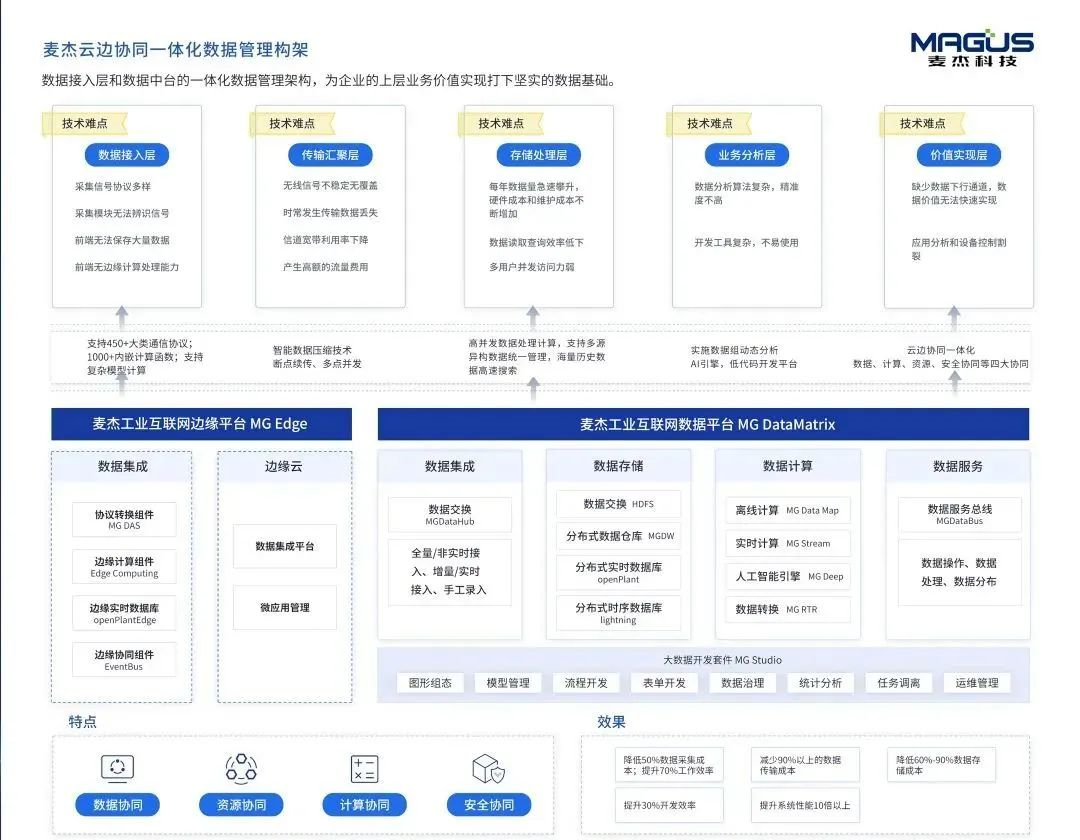Click the MAGUS 麦杰科技 logo
This screenshot has width=1080, height=840.
click(971, 48)
